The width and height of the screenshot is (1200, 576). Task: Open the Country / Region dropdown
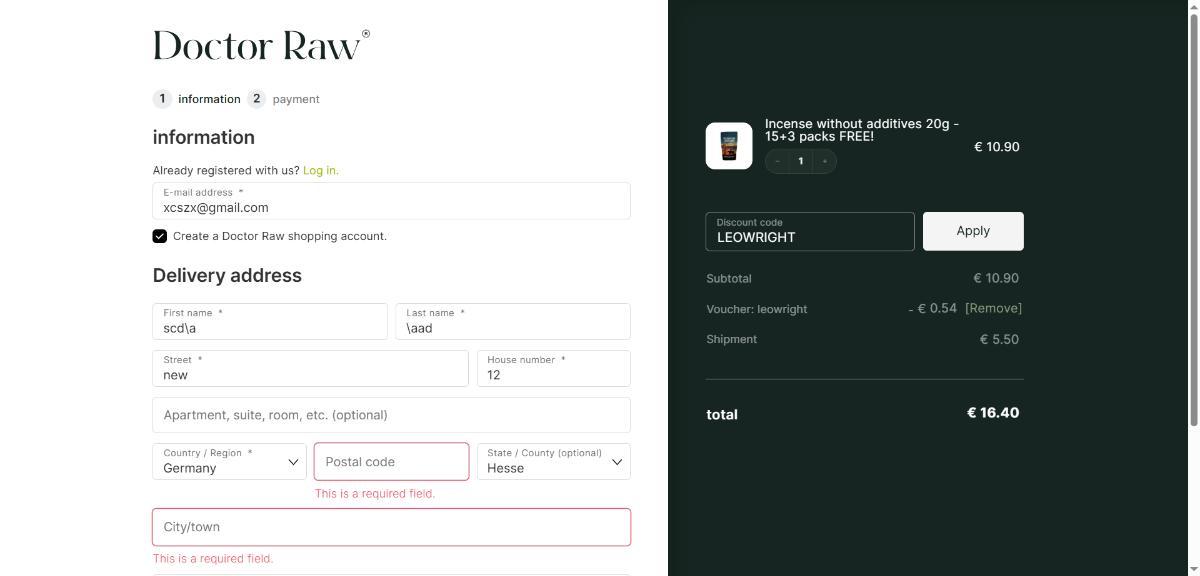(x=230, y=461)
